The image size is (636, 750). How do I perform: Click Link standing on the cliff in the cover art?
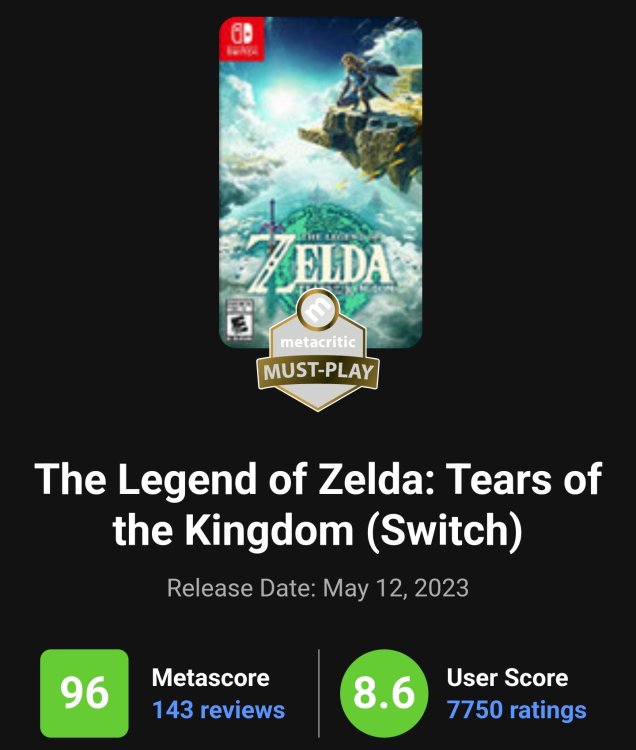point(363,81)
